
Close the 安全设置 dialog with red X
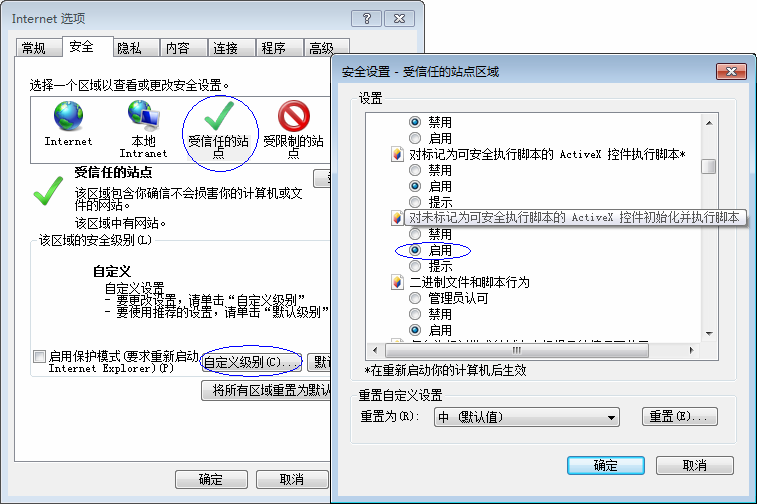(x=731, y=71)
